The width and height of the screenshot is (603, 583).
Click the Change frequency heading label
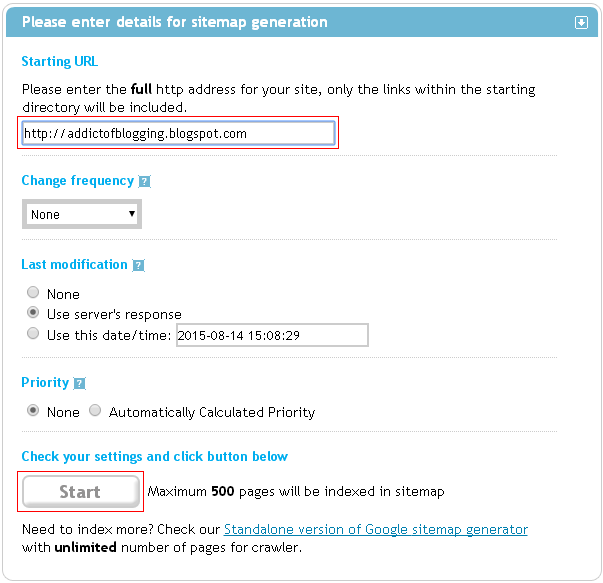click(x=77, y=181)
